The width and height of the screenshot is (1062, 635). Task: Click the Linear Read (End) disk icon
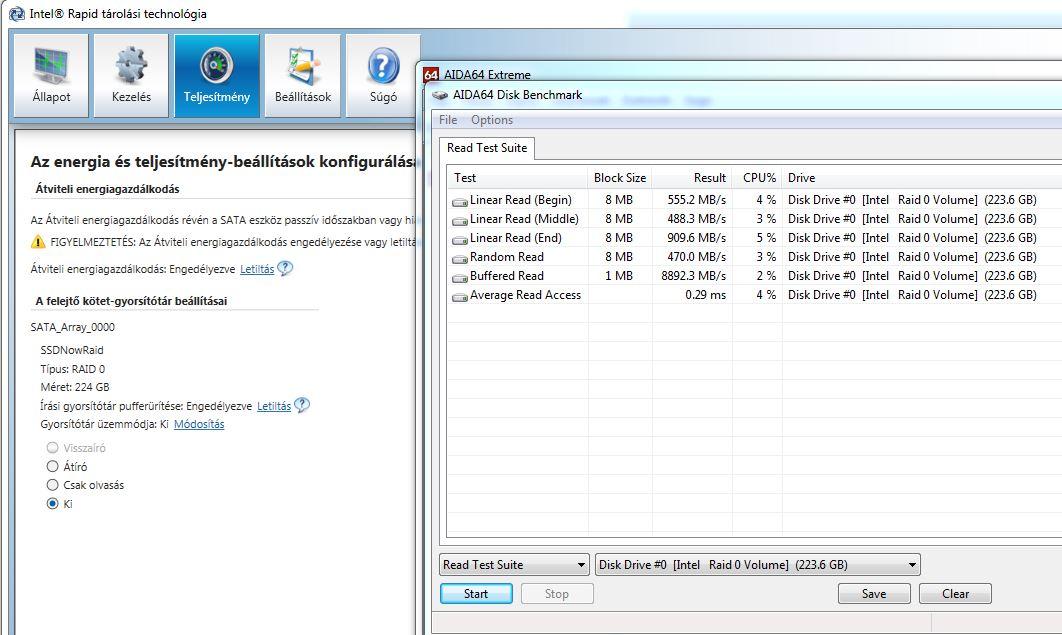pyautogui.click(x=460, y=239)
